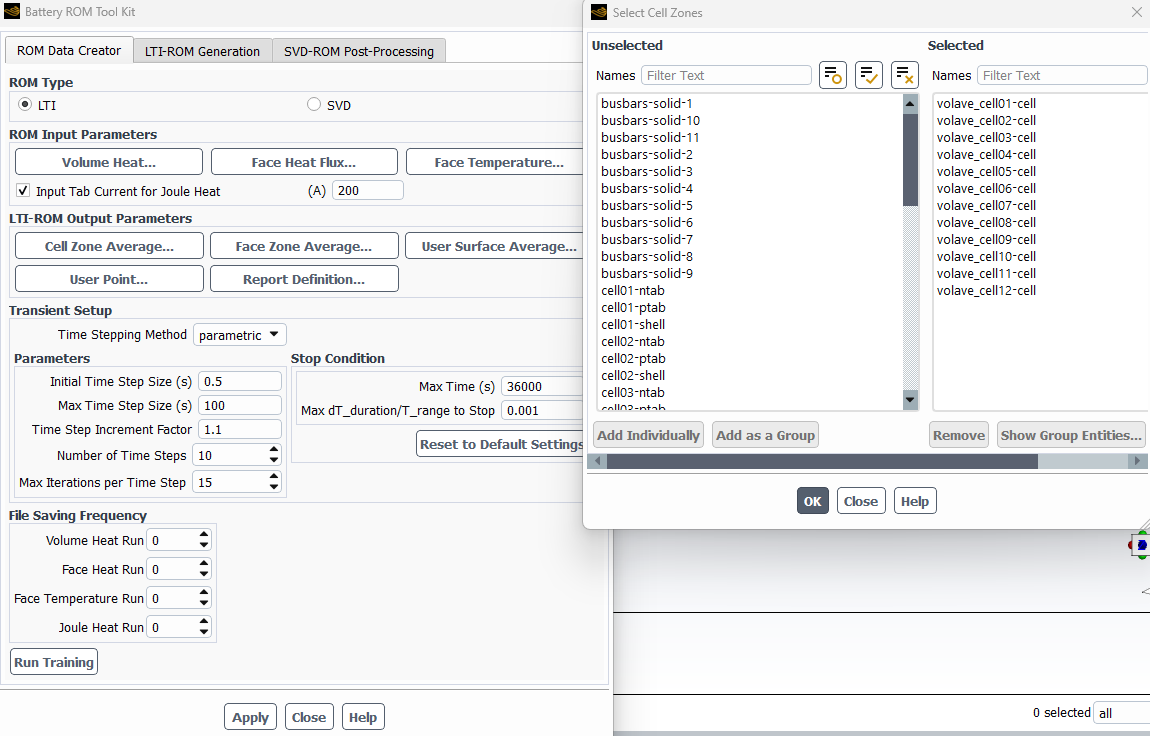Open the SVD-ROM Post-Processing tab
The width and height of the screenshot is (1150, 736).
358,52
